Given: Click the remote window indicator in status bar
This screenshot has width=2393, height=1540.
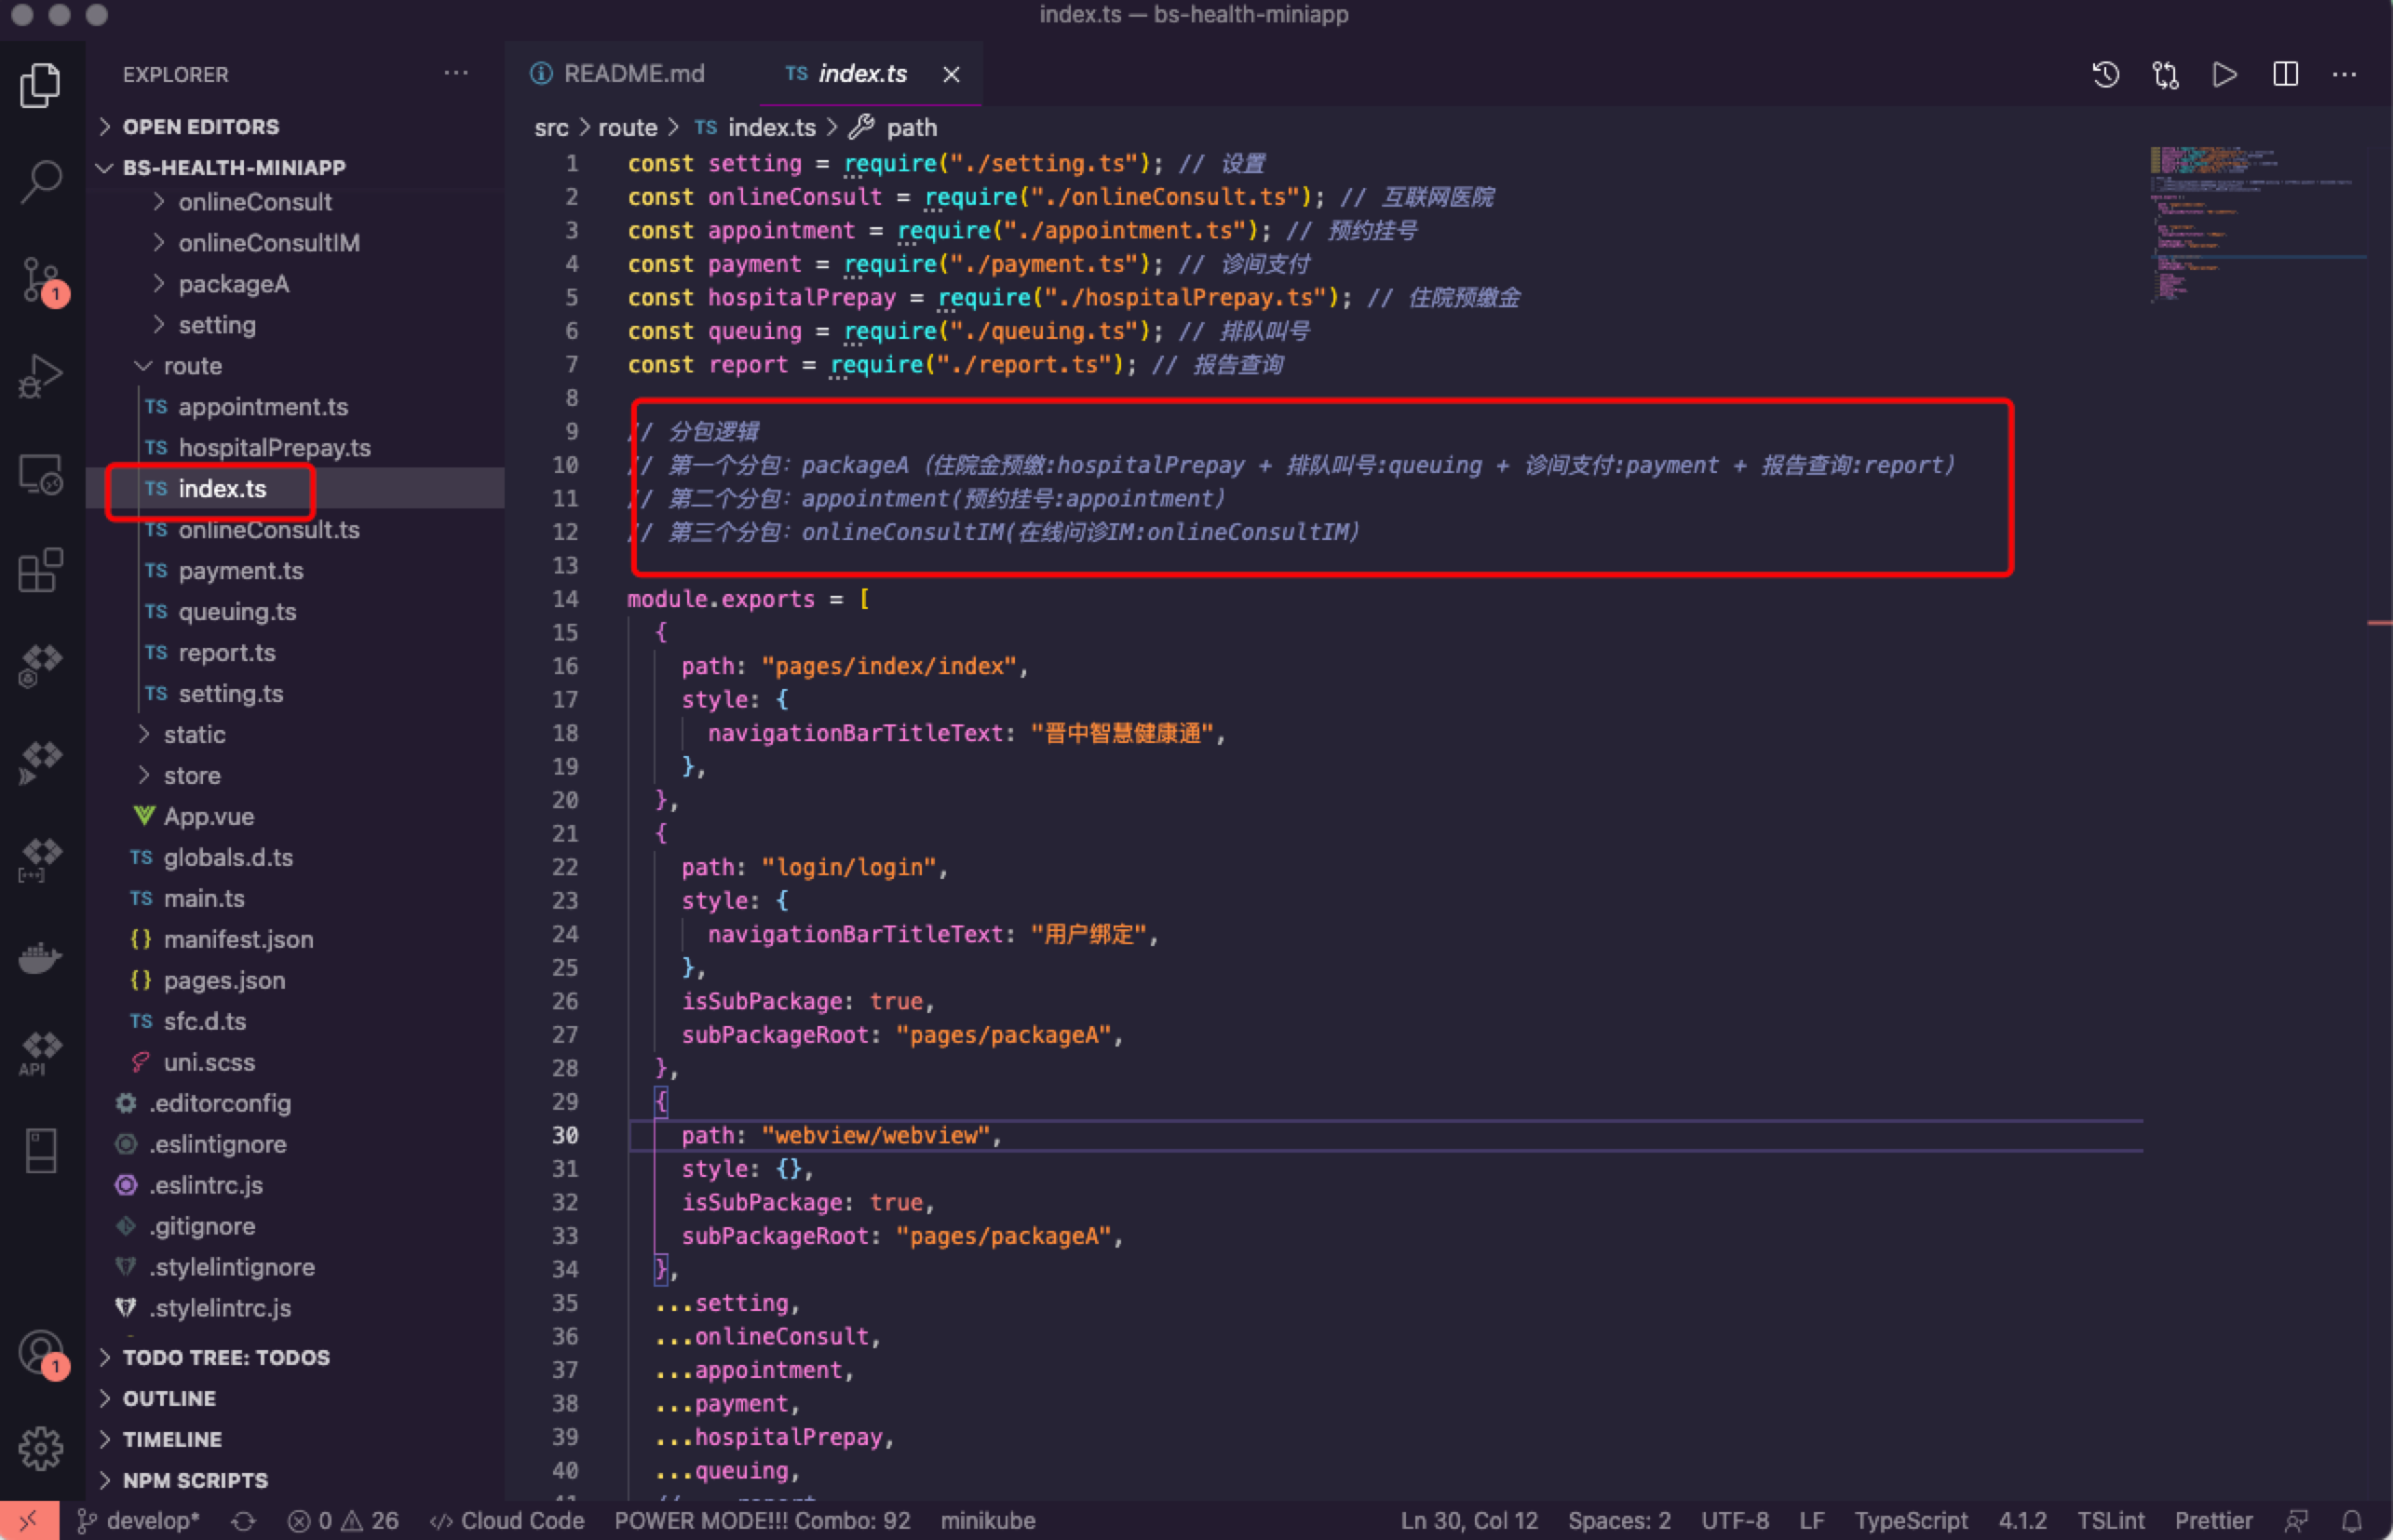Looking at the screenshot, I should click(x=29, y=1521).
